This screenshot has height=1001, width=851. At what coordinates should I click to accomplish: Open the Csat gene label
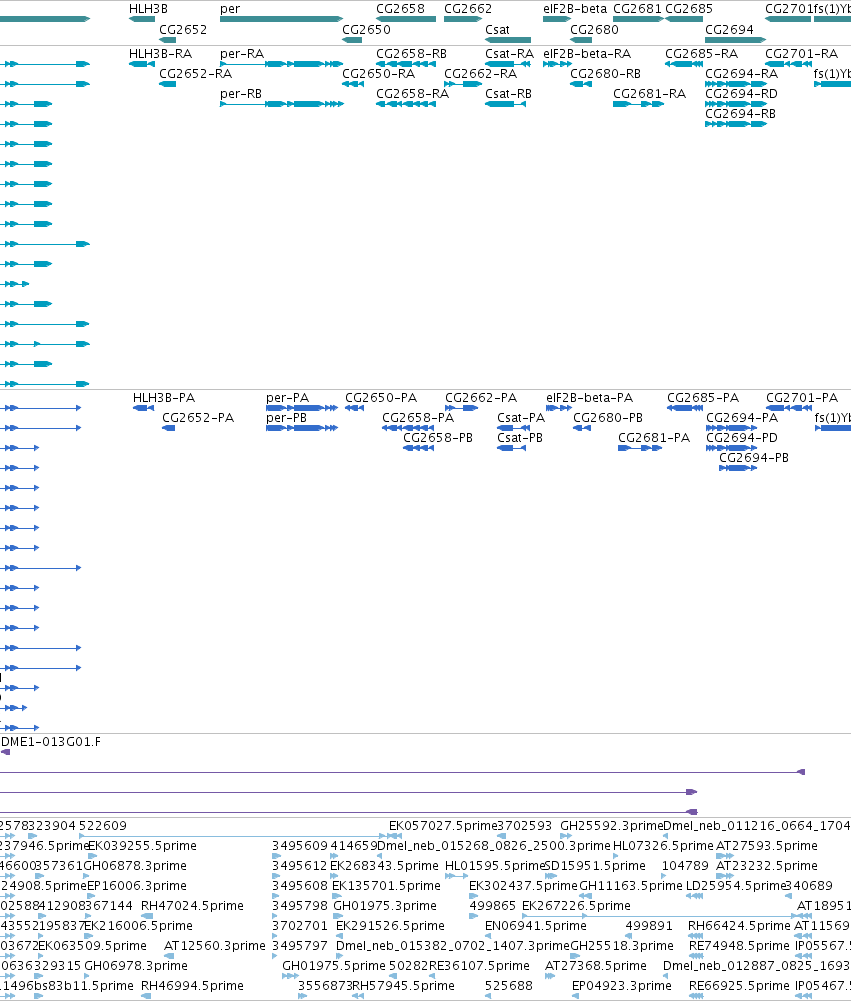(497, 29)
